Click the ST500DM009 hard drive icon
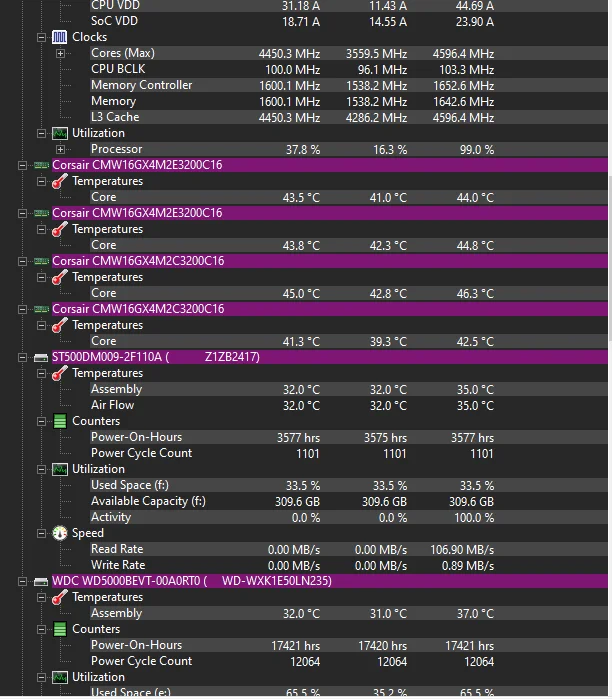Screen dimensions: 612x699 click(x=41, y=358)
